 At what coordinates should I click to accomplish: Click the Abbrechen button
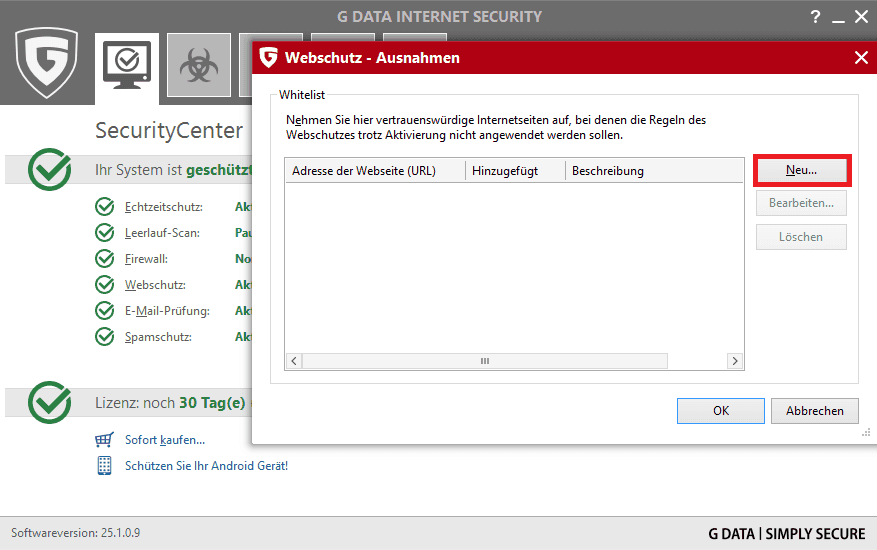pos(814,410)
